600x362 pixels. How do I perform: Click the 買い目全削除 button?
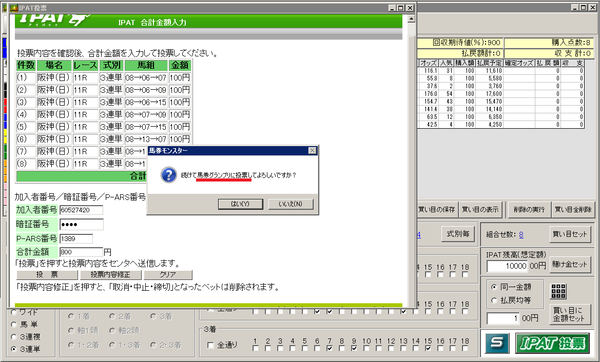click(573, 209)
